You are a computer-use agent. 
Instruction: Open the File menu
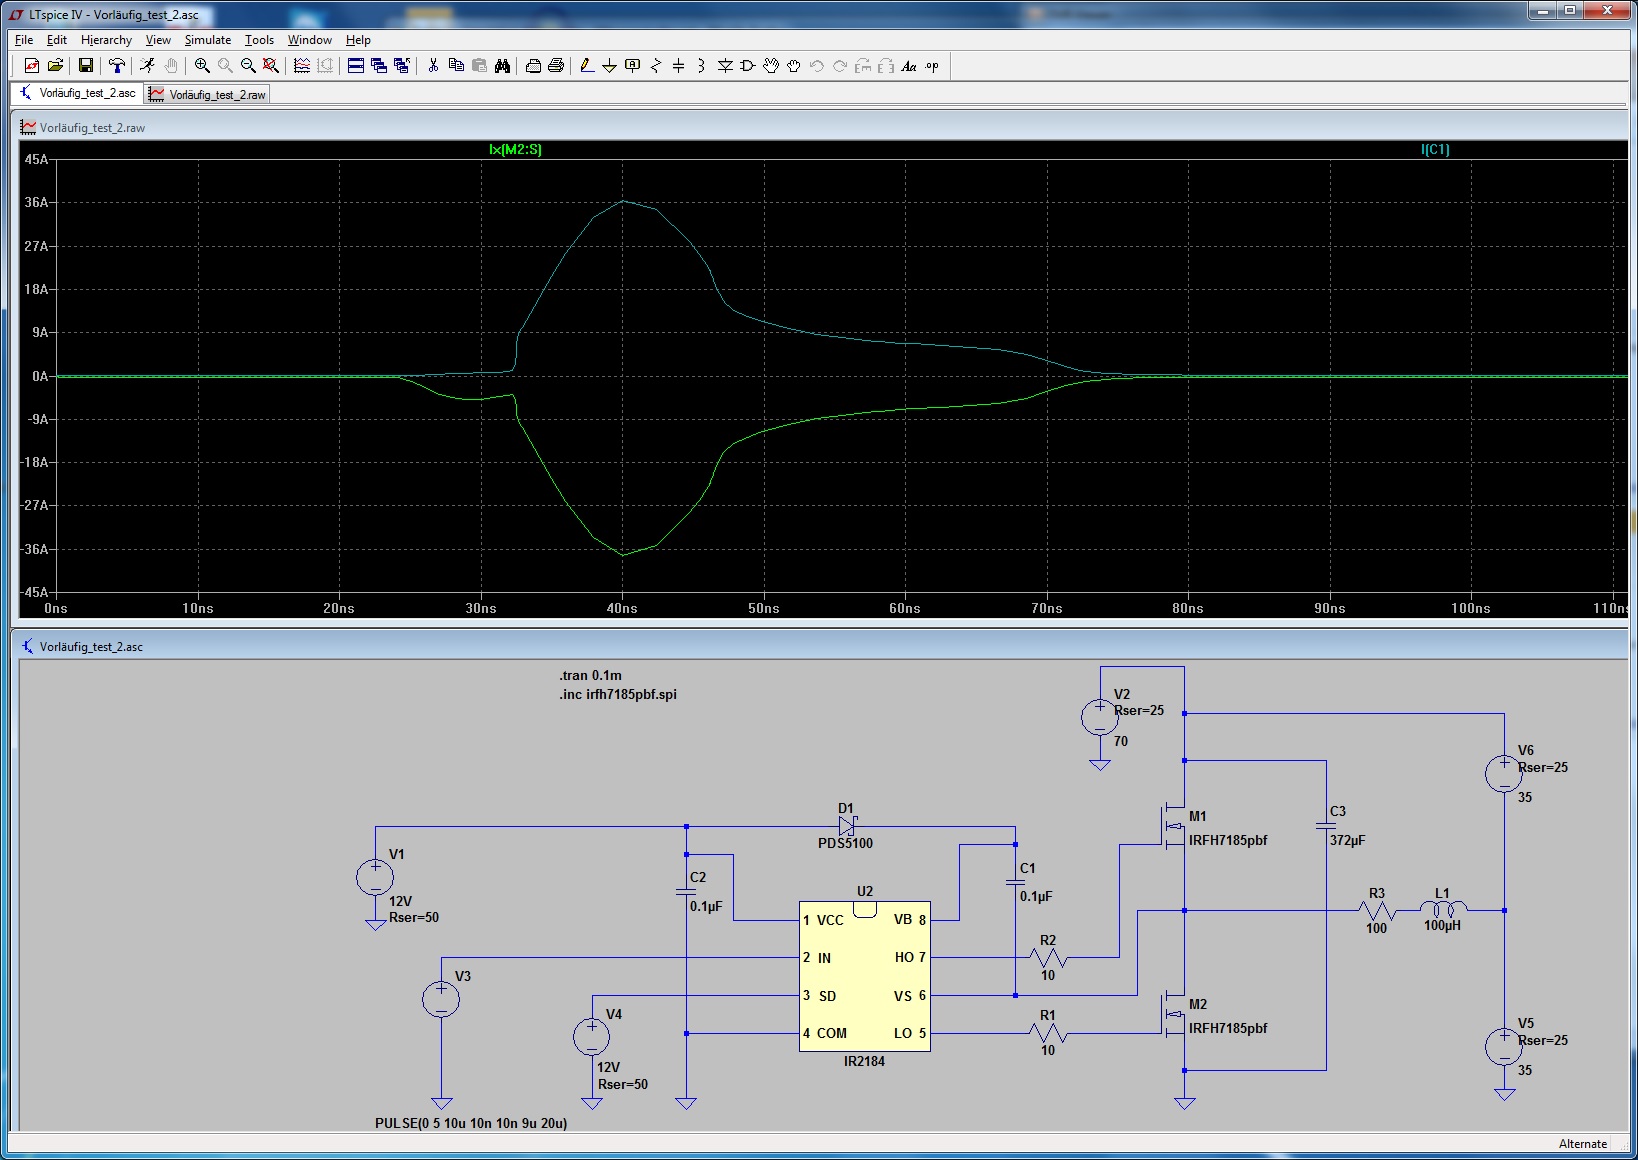[x=24, y=40]
